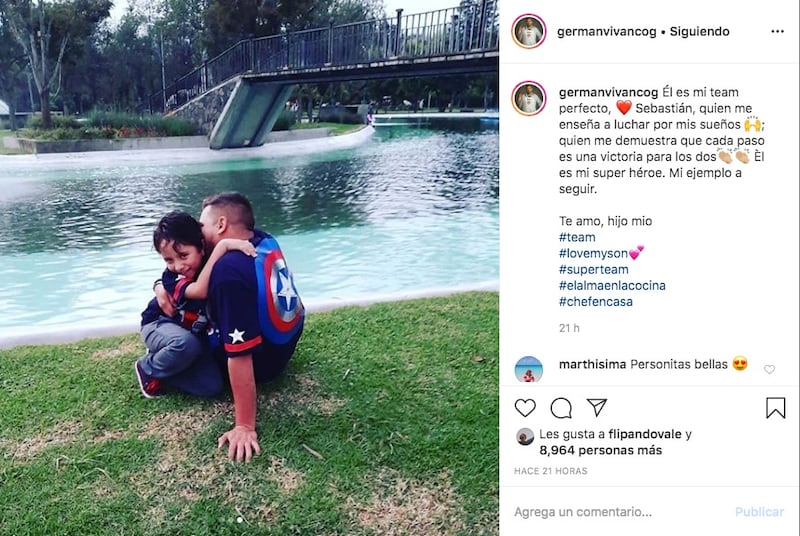
Task: Toggle the Siguiendo follow status
Action: tap(699, 32)
